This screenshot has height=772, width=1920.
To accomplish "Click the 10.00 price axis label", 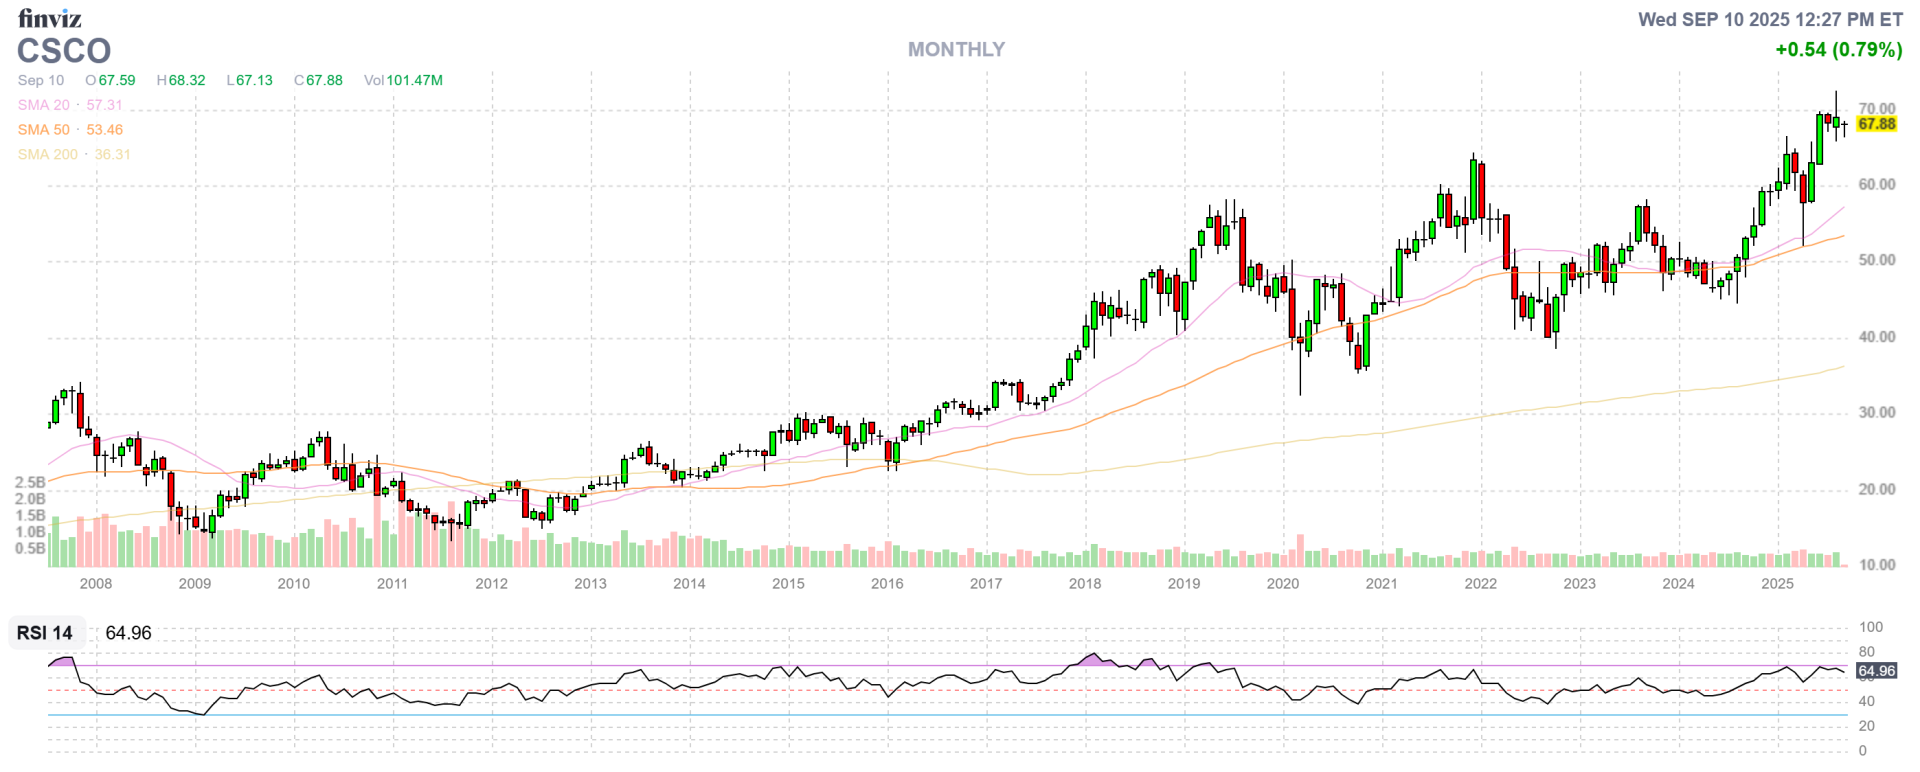I will pos(1876,565).
